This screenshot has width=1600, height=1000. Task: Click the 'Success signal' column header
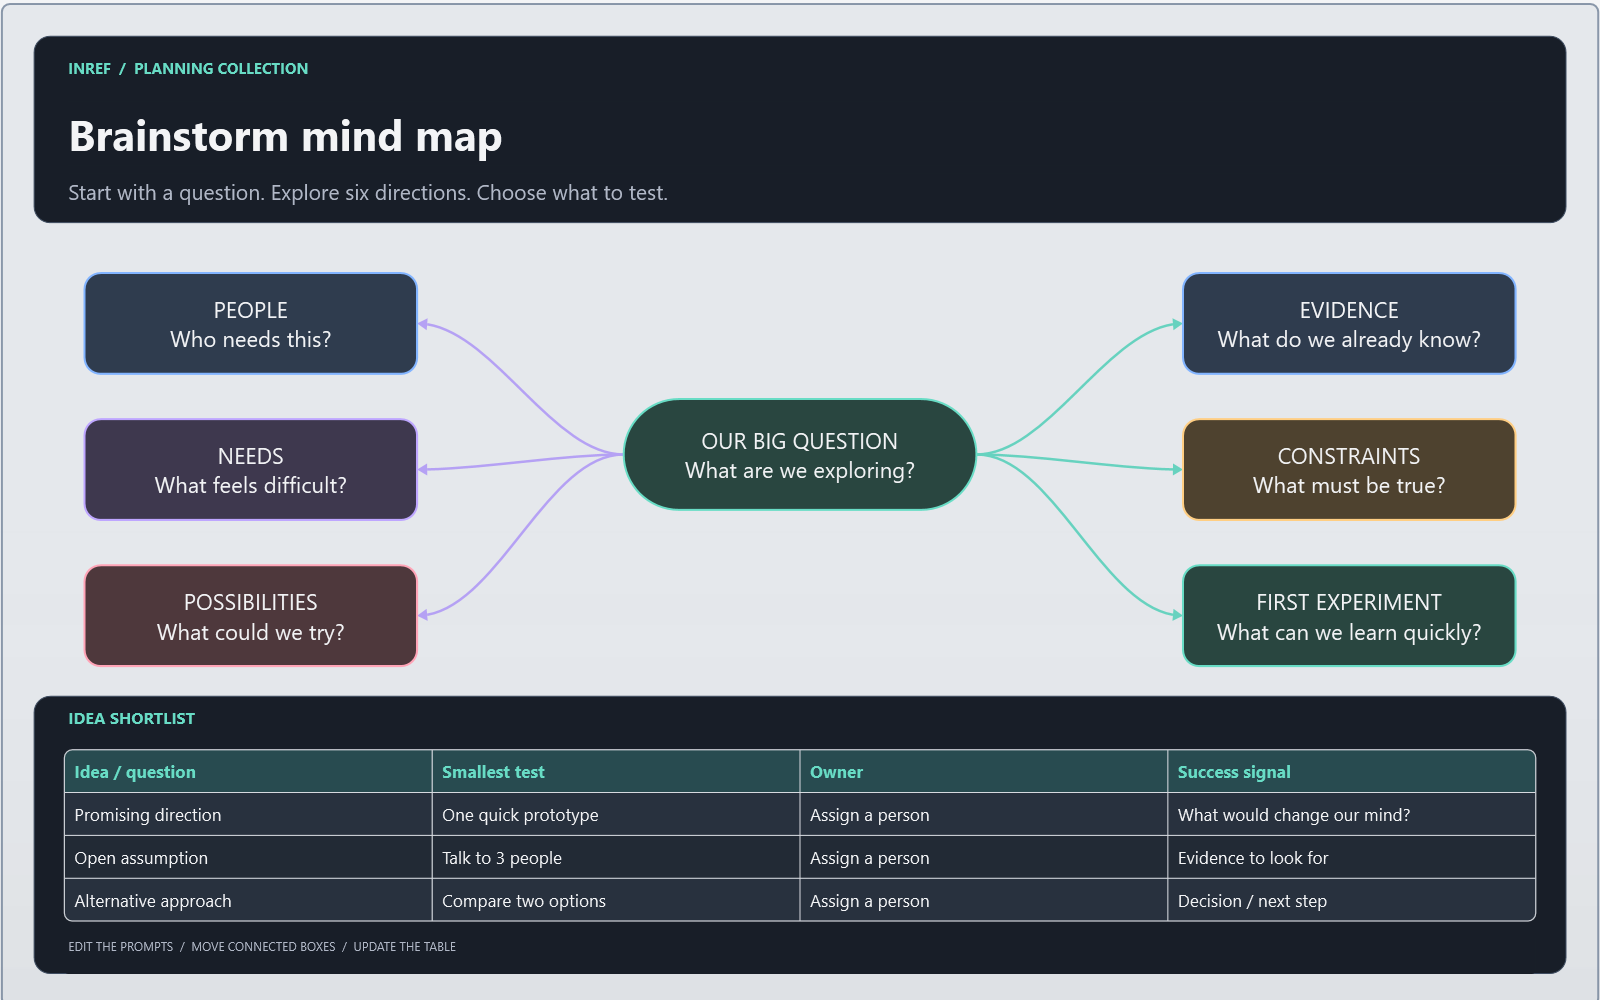(1351, 772)
